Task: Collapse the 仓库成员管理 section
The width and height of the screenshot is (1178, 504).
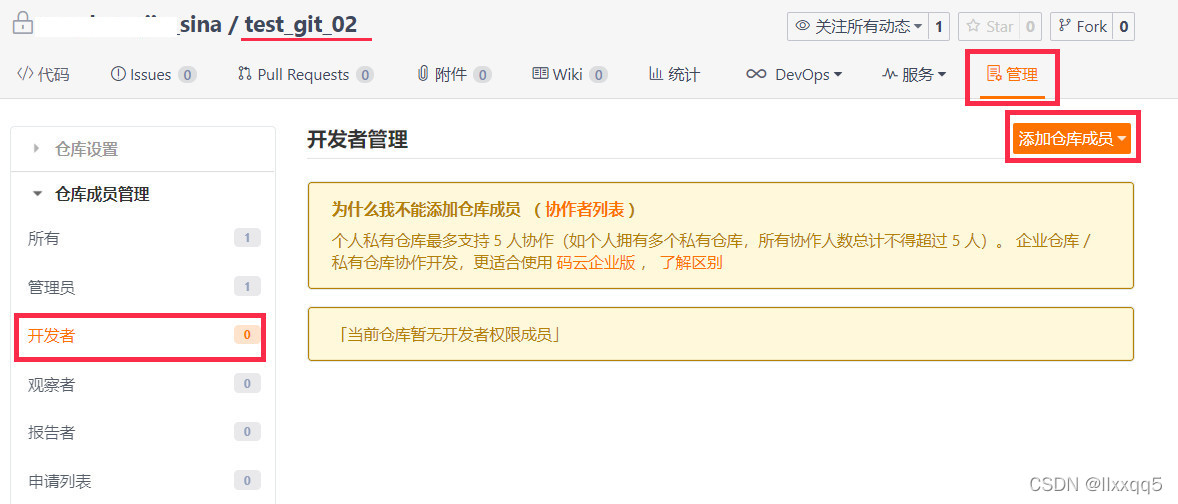Action: pyautogui.click(x=143, y=195)
